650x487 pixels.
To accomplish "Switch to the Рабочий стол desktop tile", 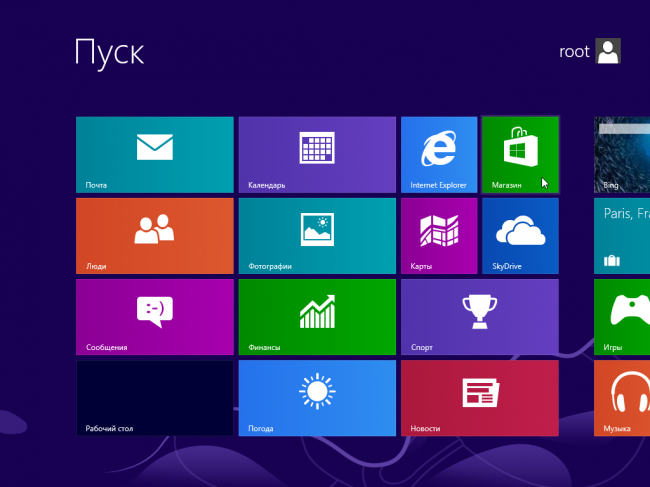I will [154, 398].
